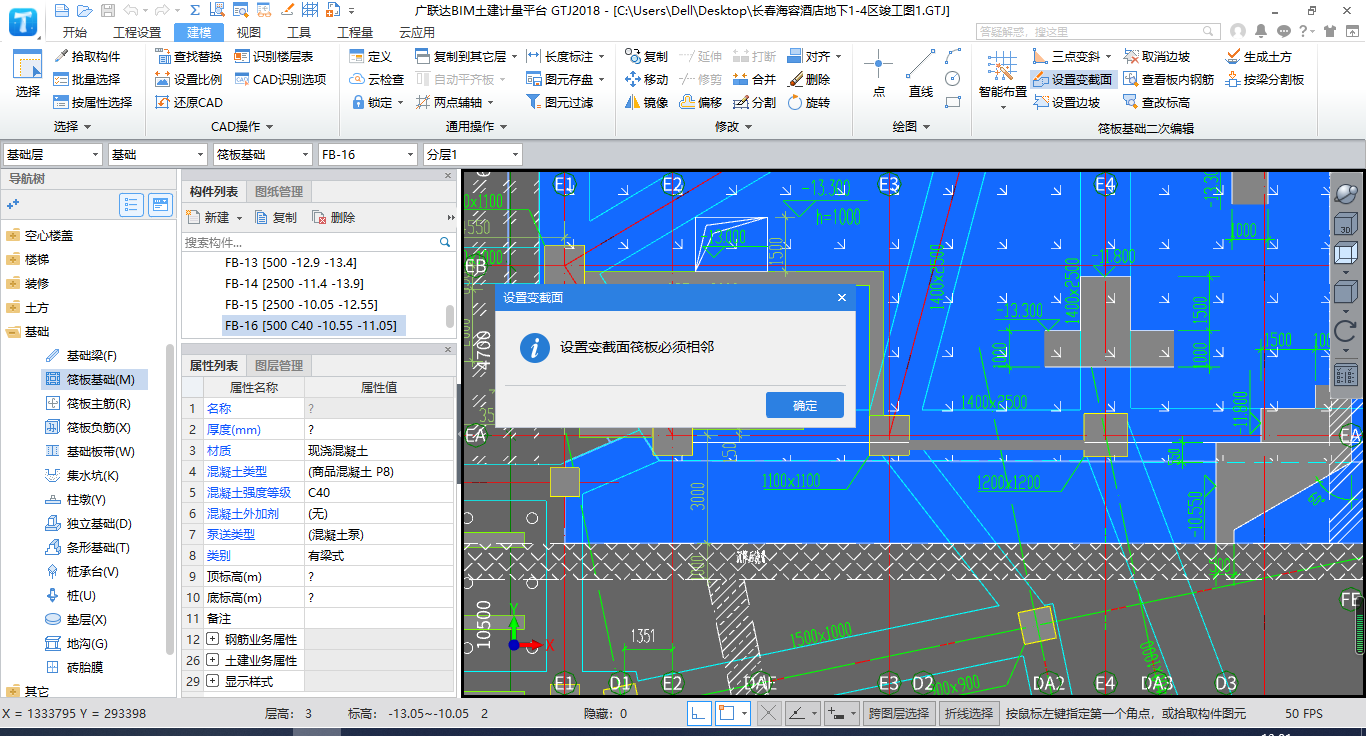This screenshot has height=736, width=1366.
Task: Open CAD识别选项
Action: (281, 79)
